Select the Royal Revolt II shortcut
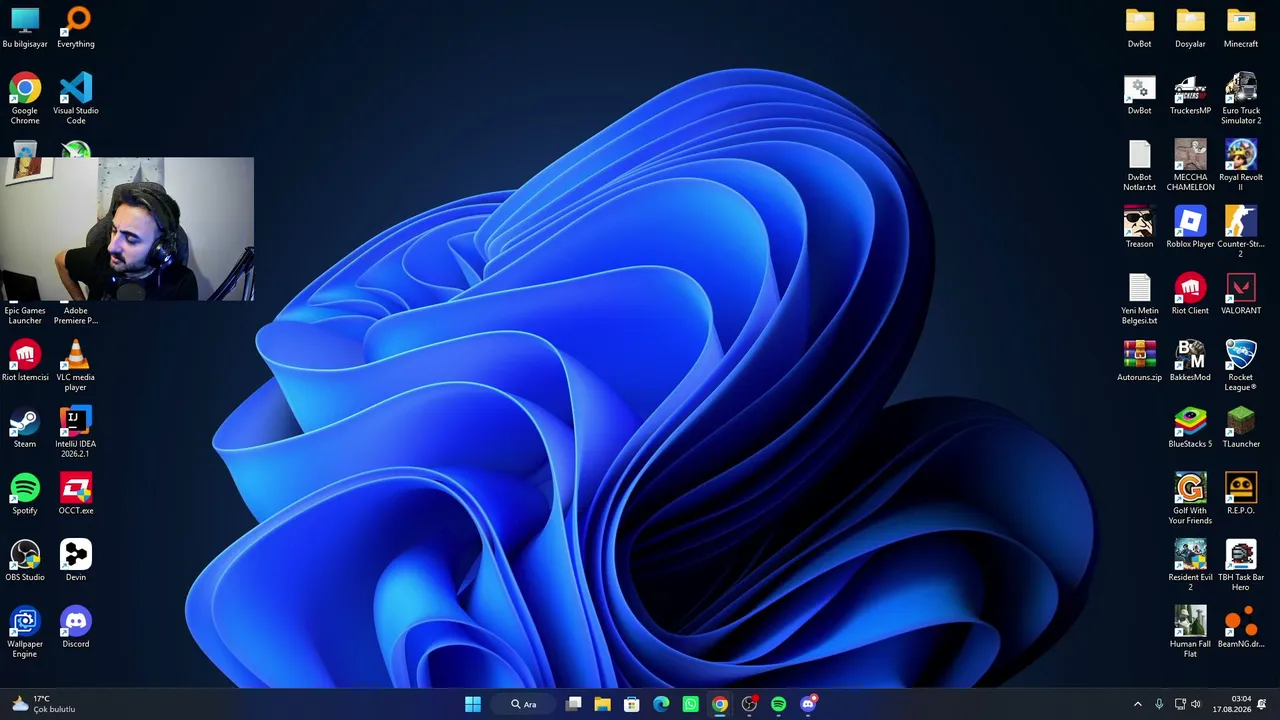The width and height of the screenshot is (1280, 720). 1241,166
